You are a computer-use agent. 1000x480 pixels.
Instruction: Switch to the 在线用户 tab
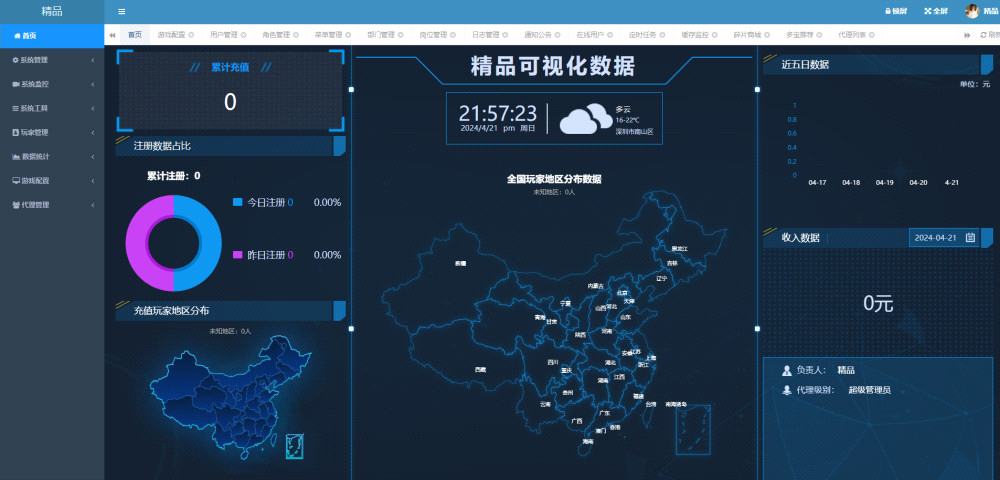click(x=590, y=35)
